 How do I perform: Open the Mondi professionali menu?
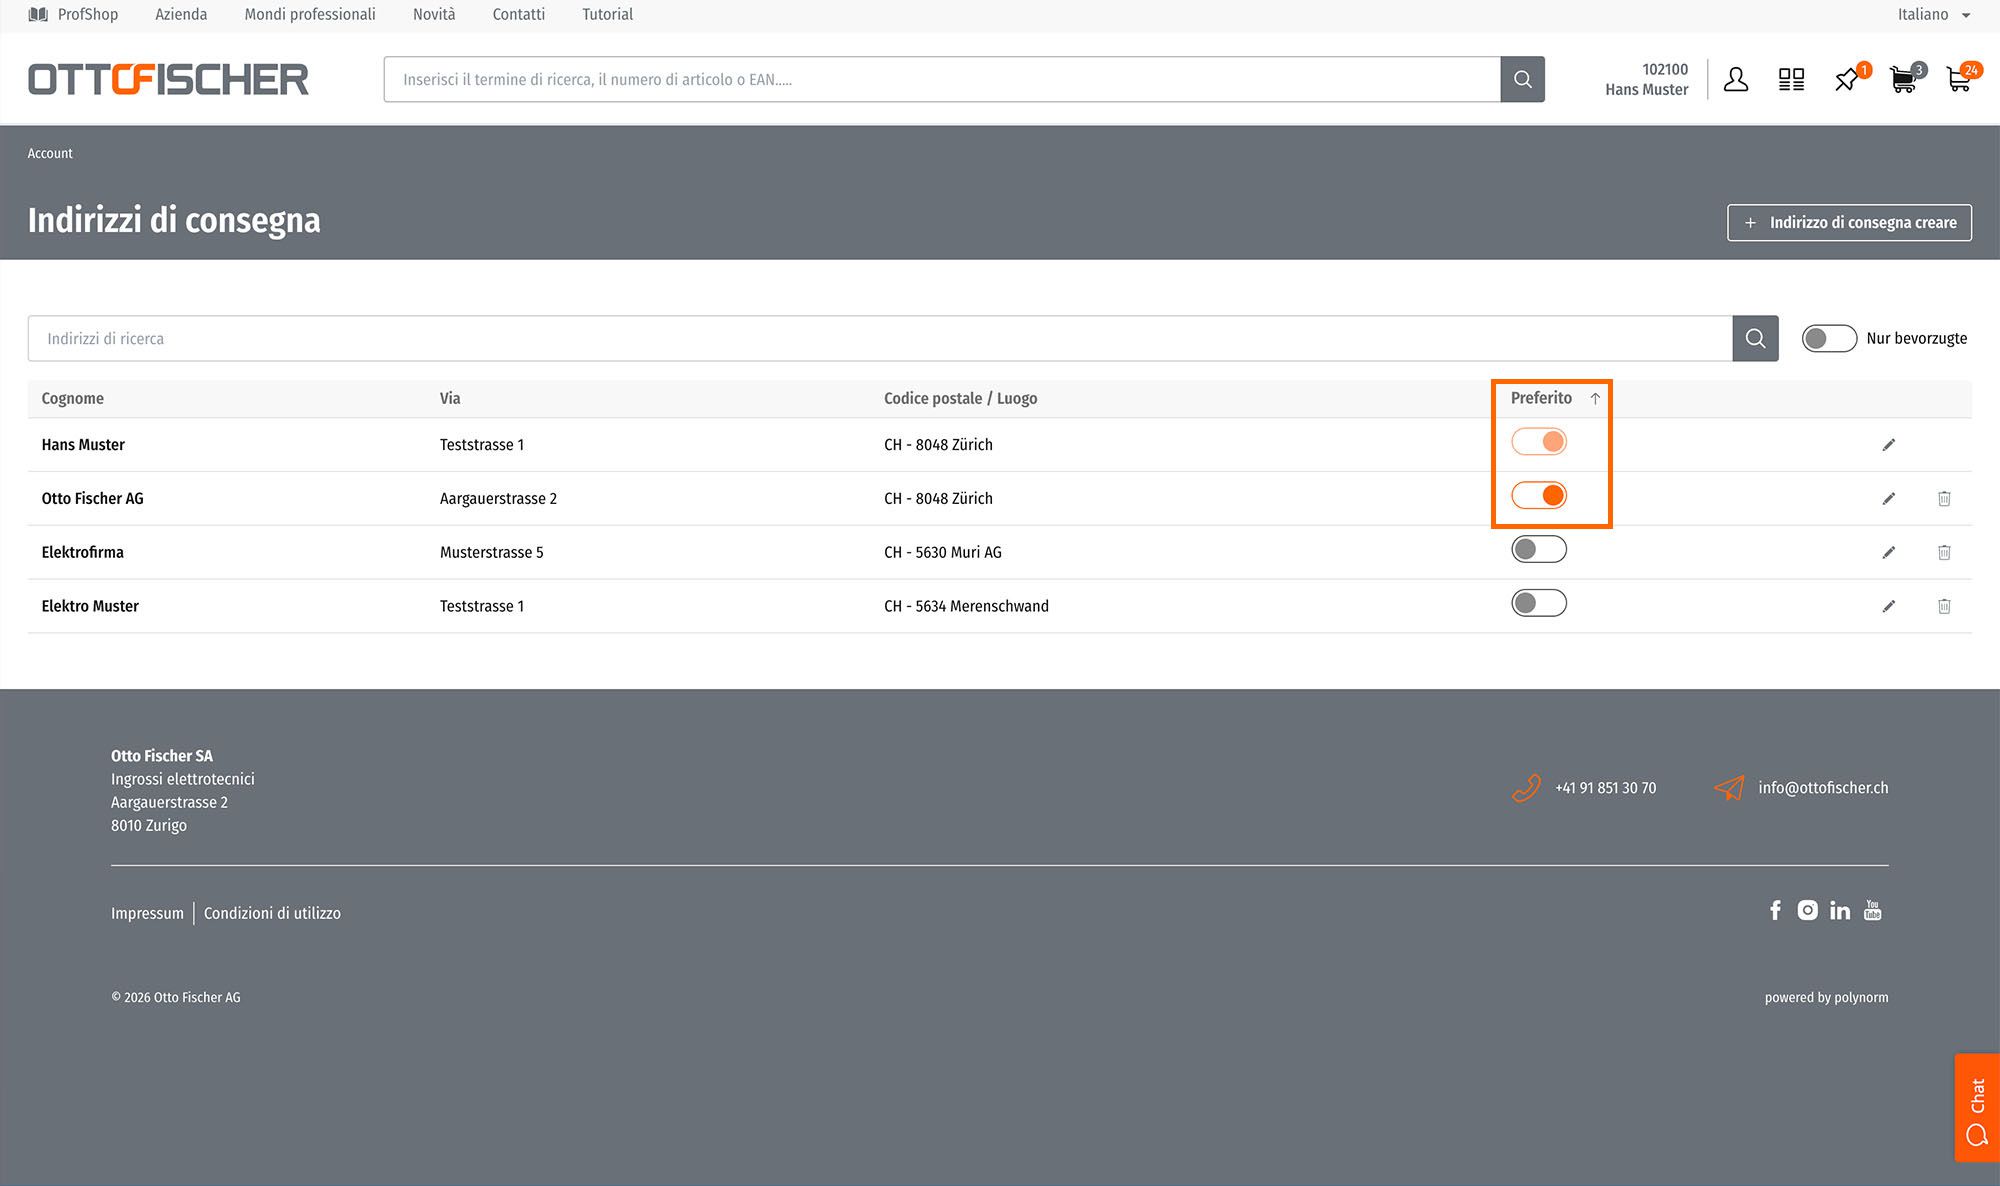tap(310, 14)
